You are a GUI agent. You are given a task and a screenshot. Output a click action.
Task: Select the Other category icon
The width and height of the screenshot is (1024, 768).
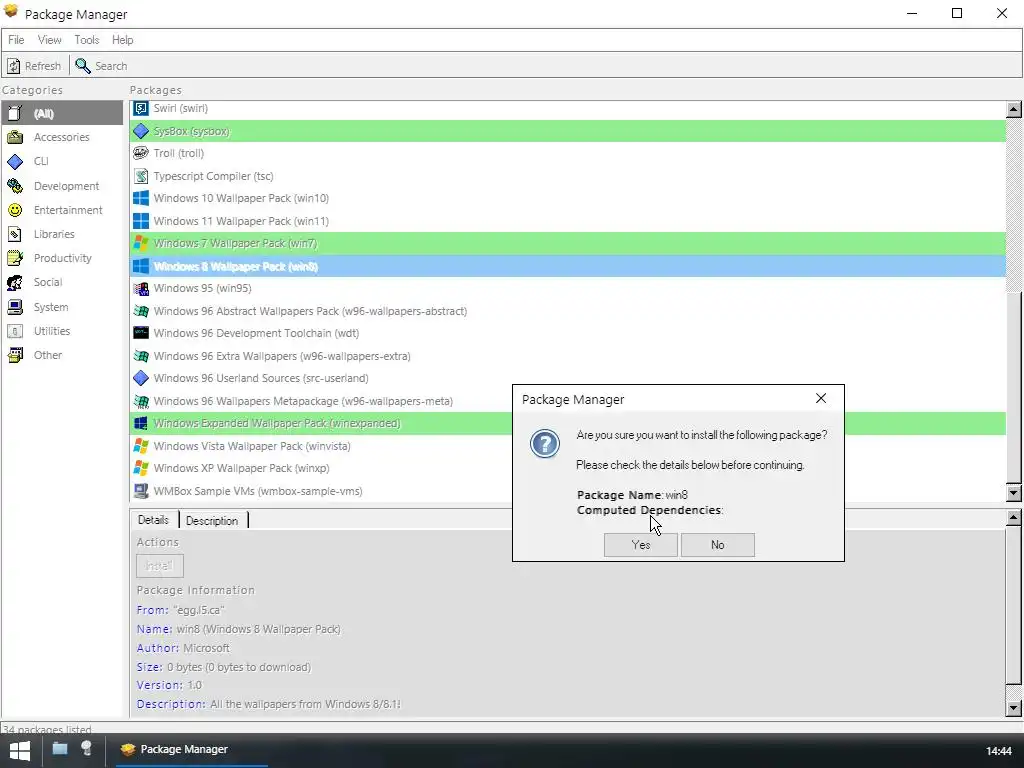pyautogui.click(x=15, y=355)
